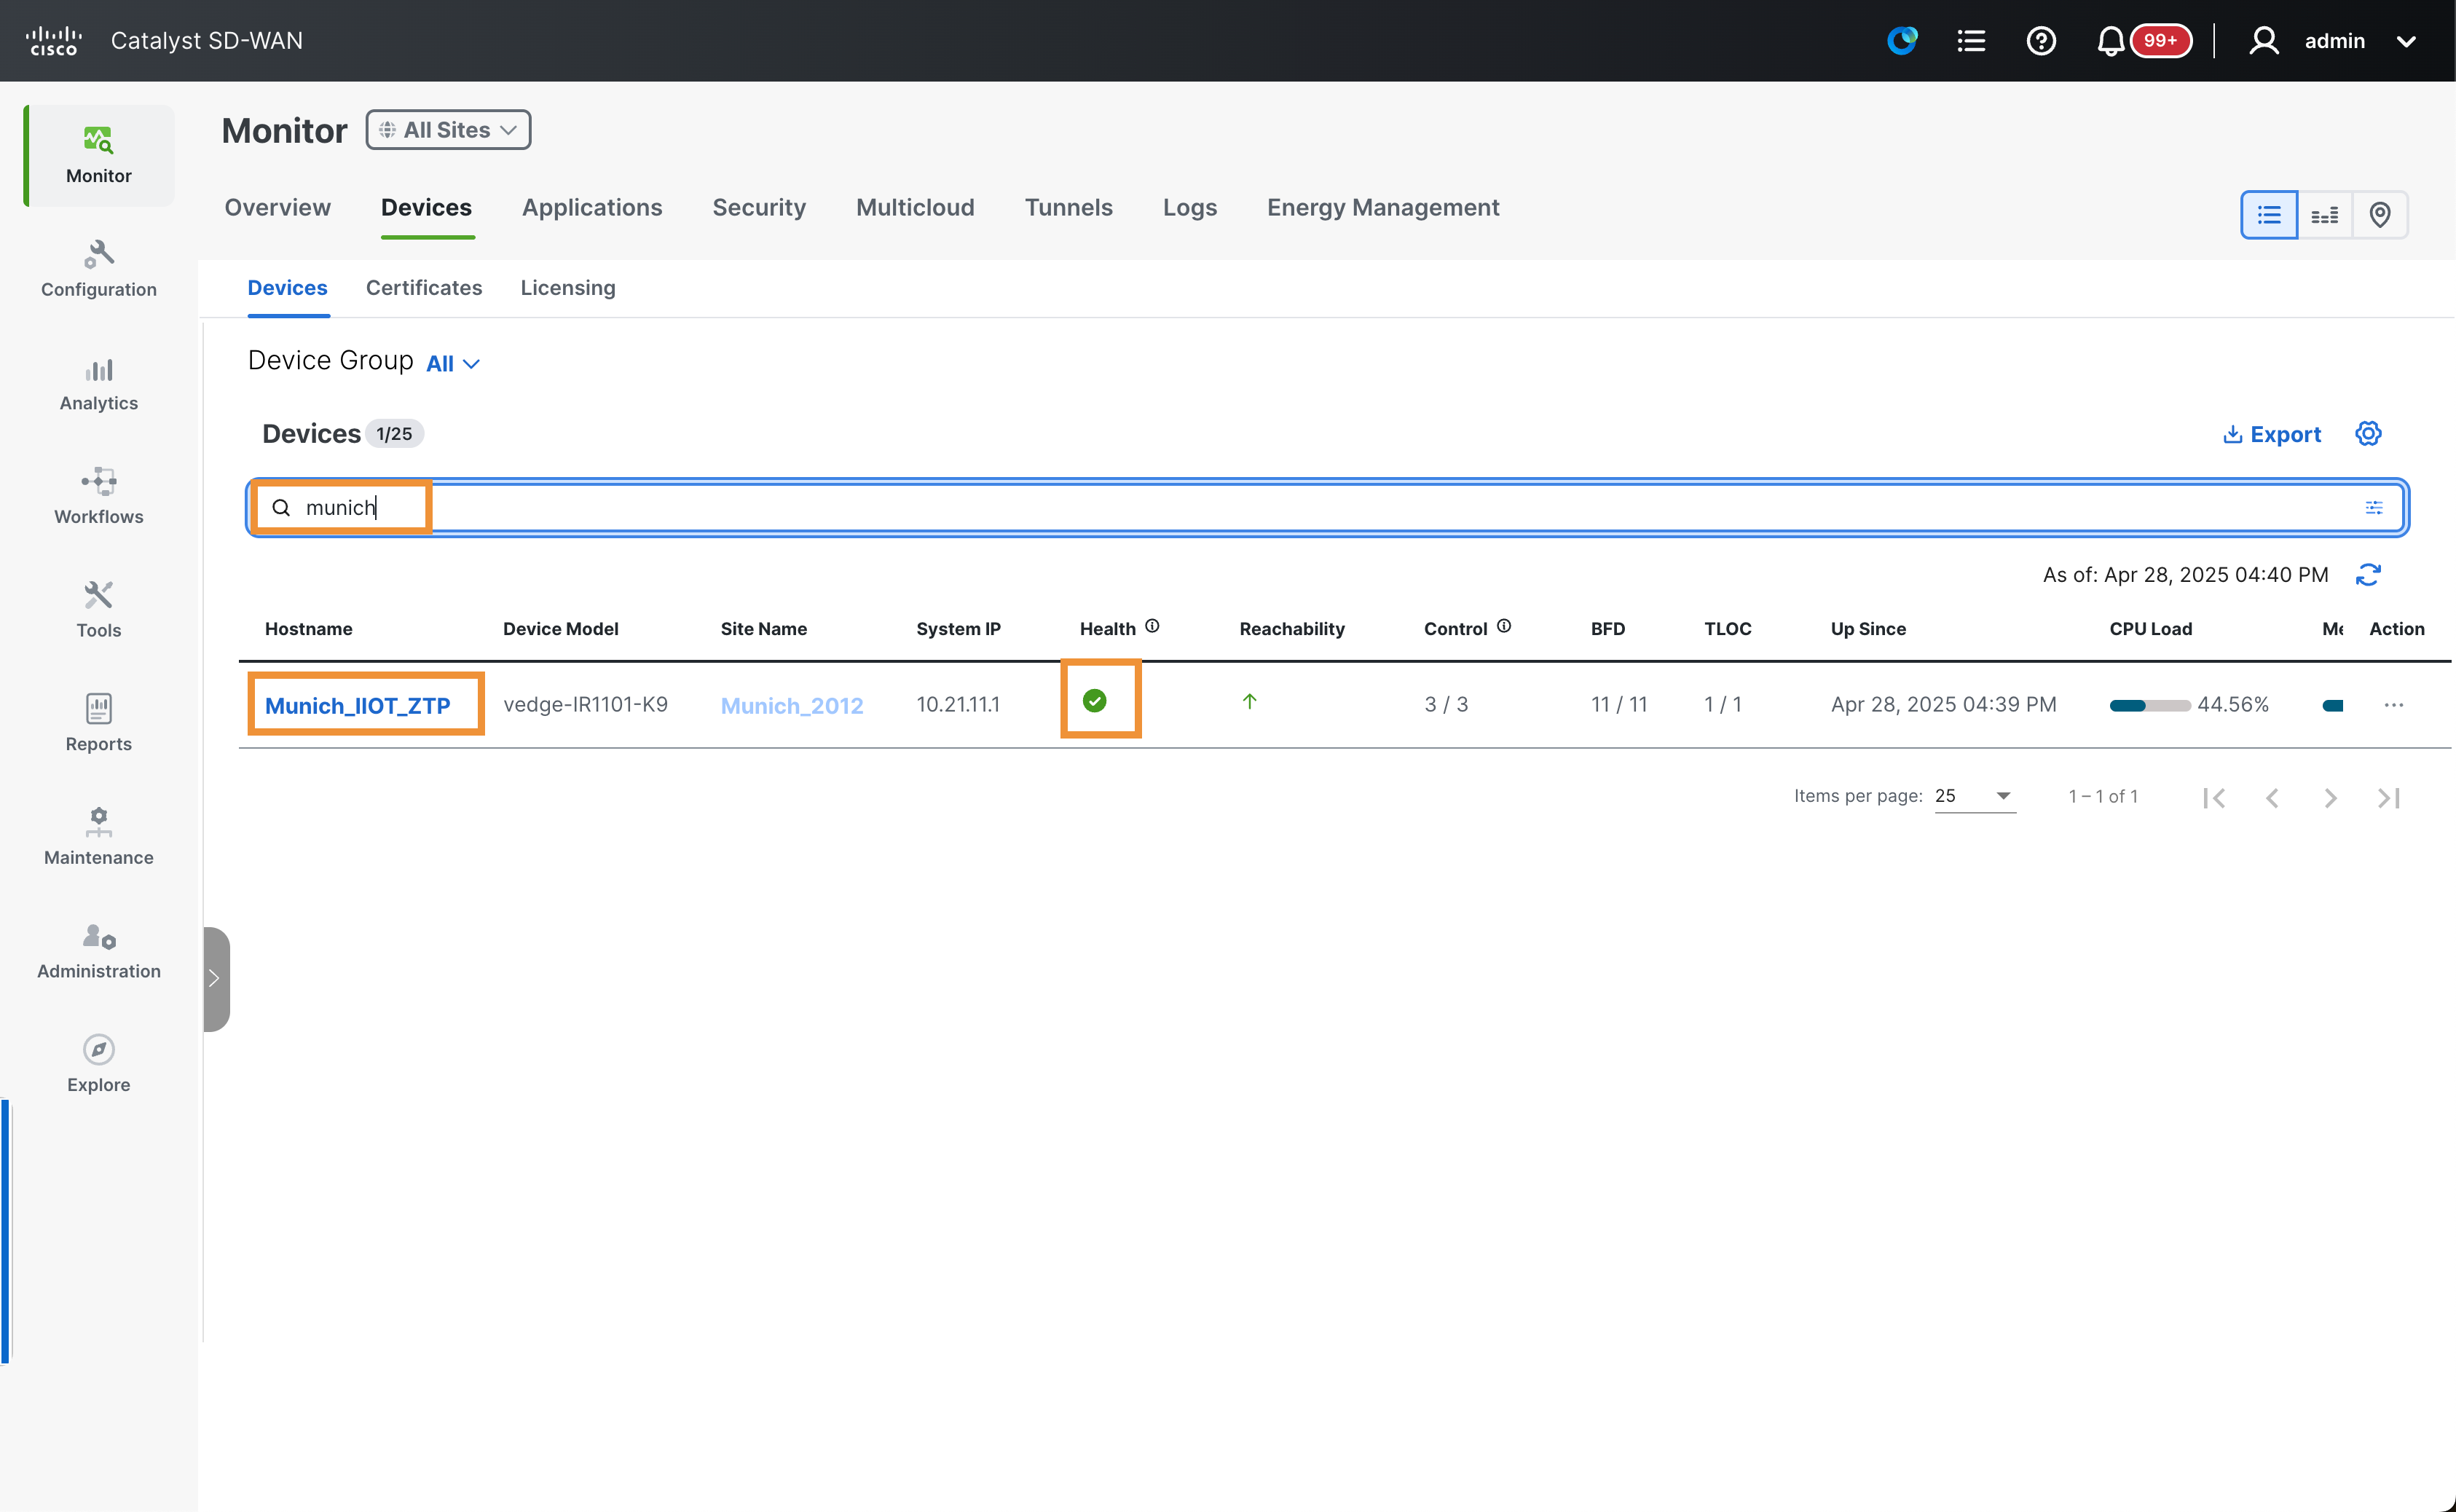
Task: Sort by the System IP column header
Action: tap(958, 629)
